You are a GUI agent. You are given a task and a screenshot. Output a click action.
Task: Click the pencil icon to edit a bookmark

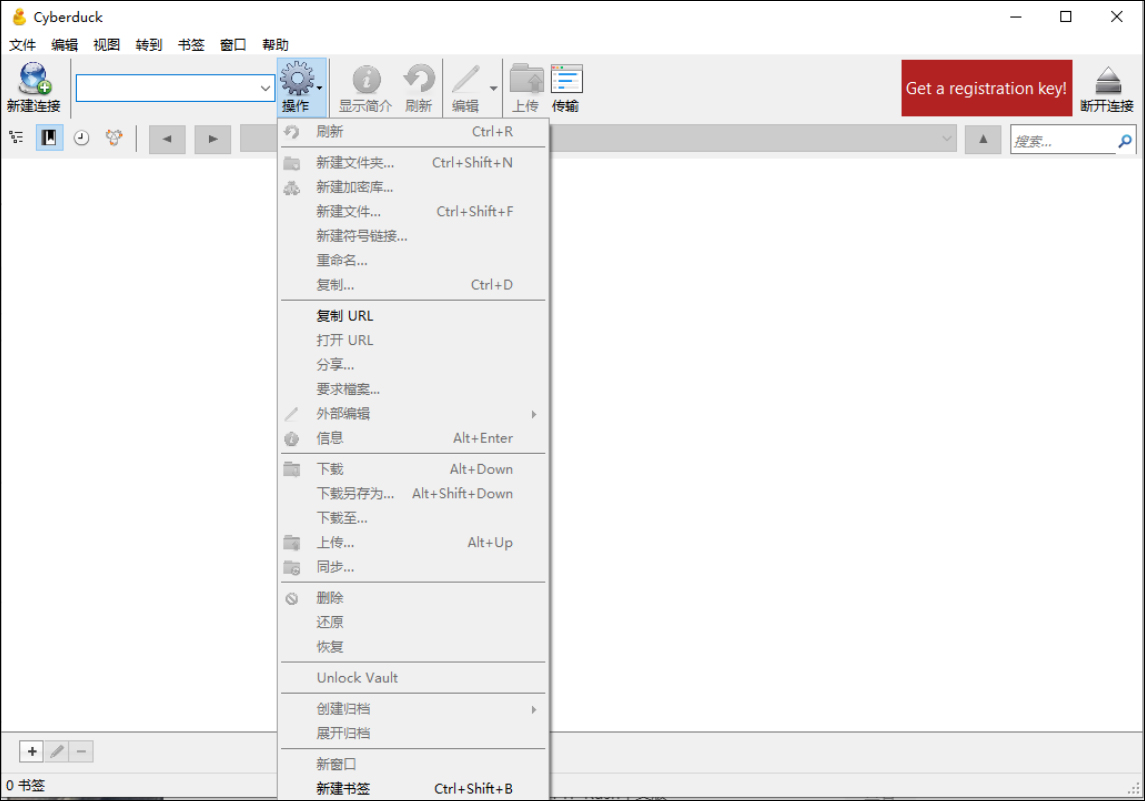pyautogui.click(x=56, y=751)
